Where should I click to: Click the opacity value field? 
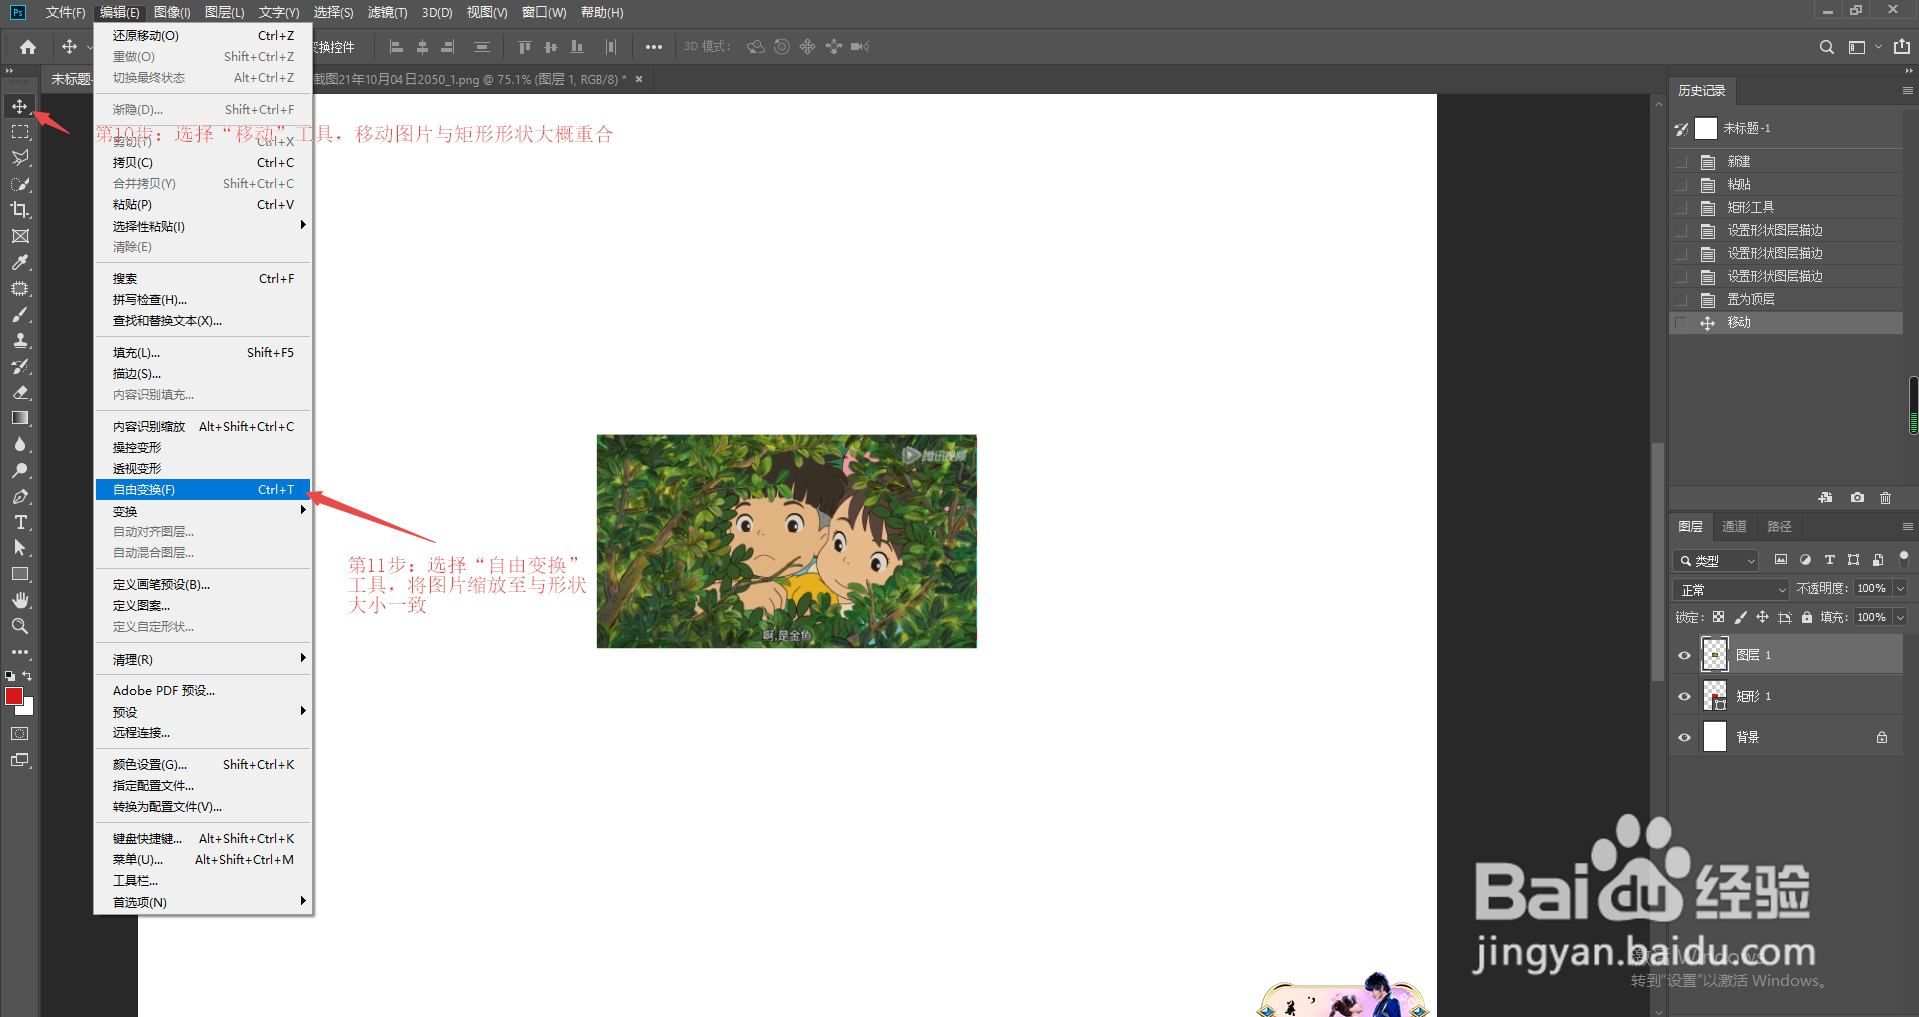click(x=1872, y=589)
